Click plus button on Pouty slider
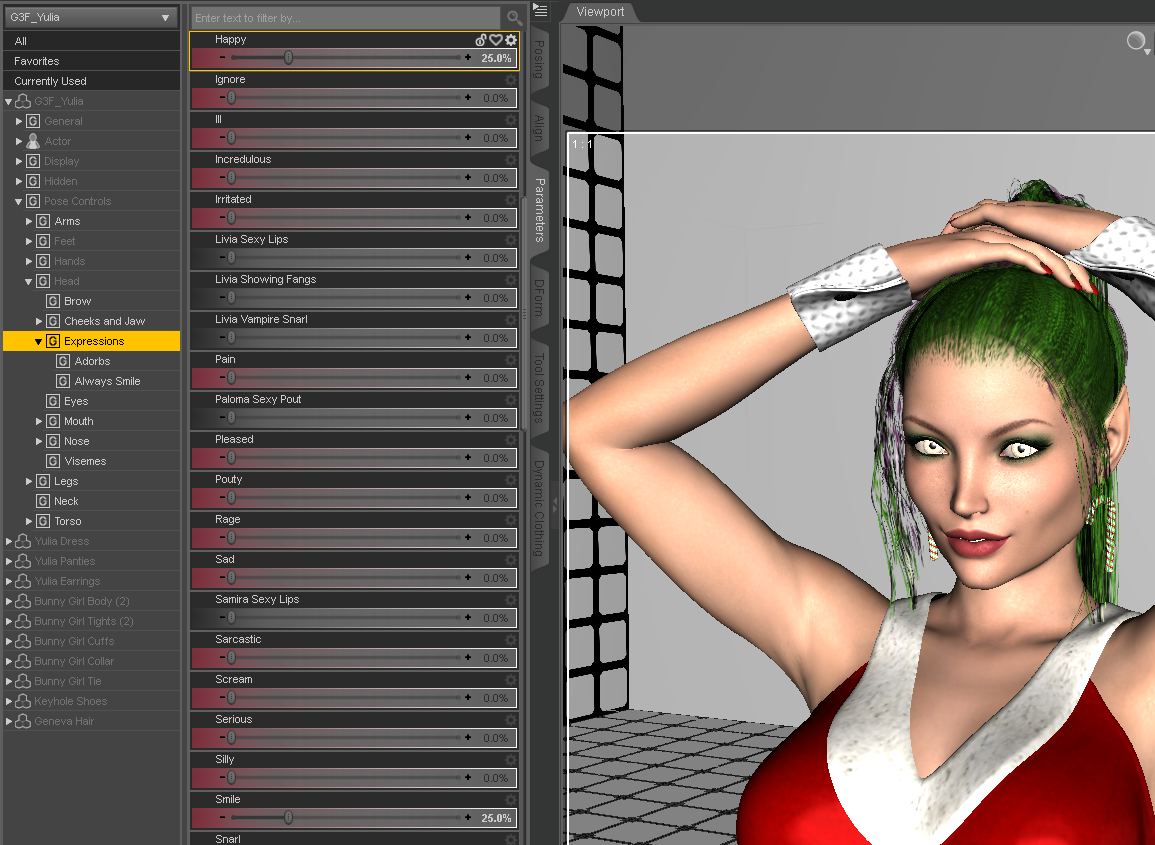This screenshot has height=845, width=1155. point(468,497)
